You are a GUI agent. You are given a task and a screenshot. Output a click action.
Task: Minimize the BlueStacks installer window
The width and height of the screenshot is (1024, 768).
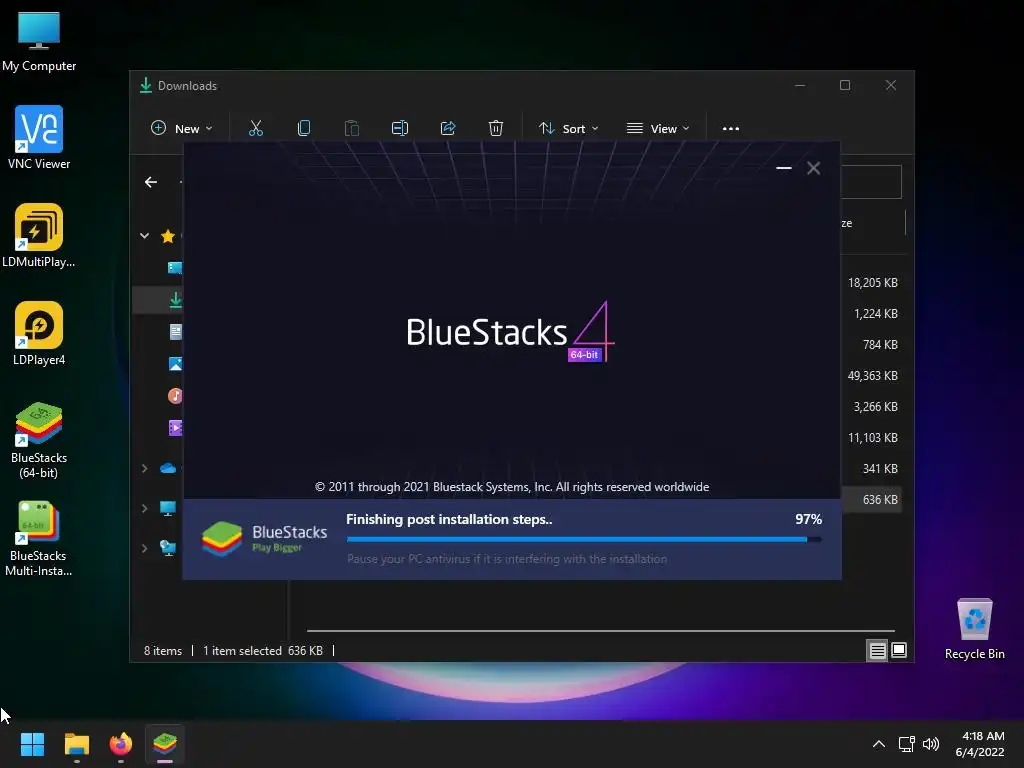click(784, 168)
